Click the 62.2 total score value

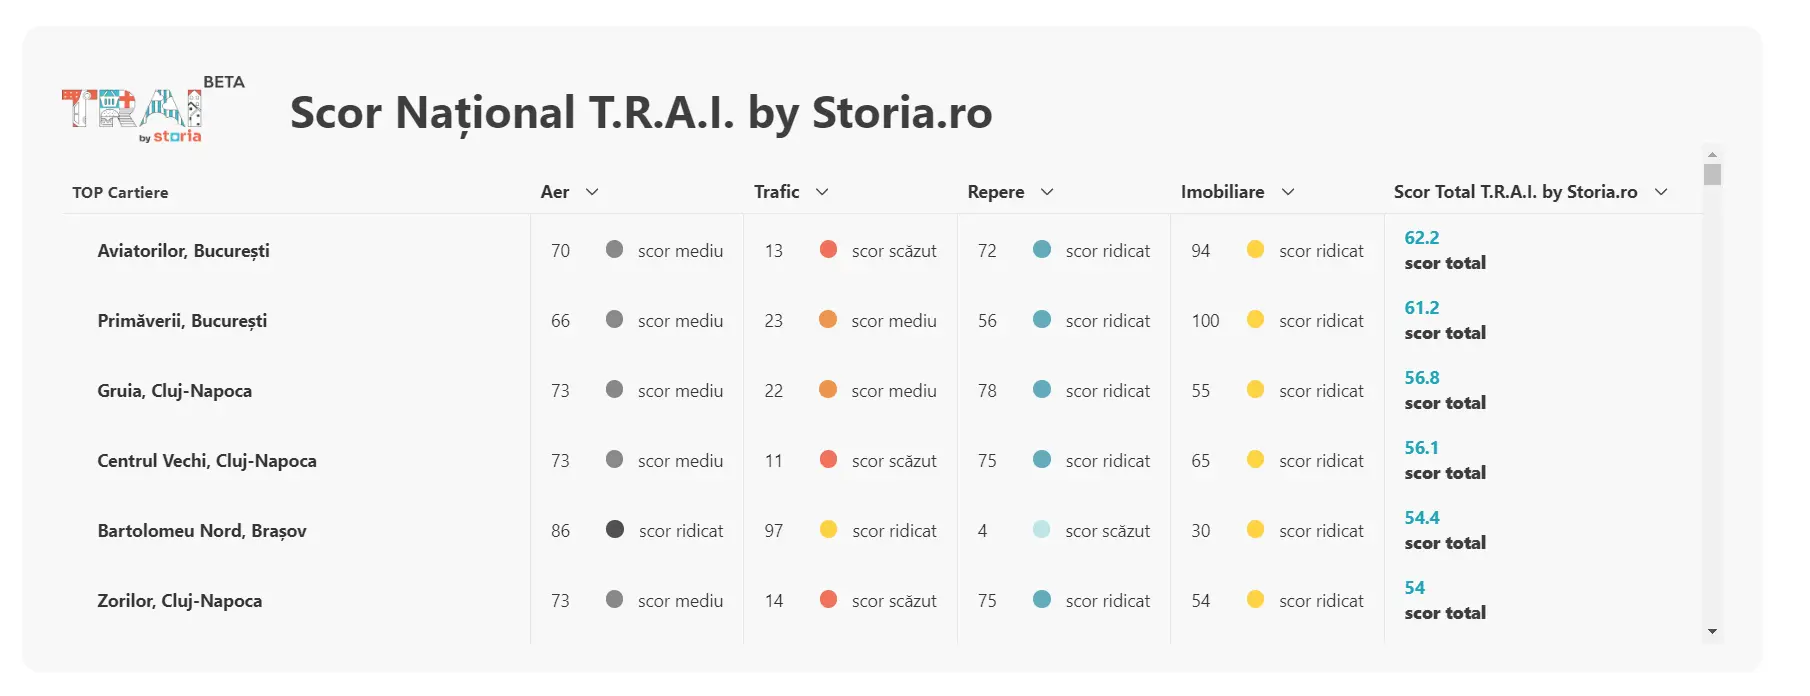(1422, 238)
